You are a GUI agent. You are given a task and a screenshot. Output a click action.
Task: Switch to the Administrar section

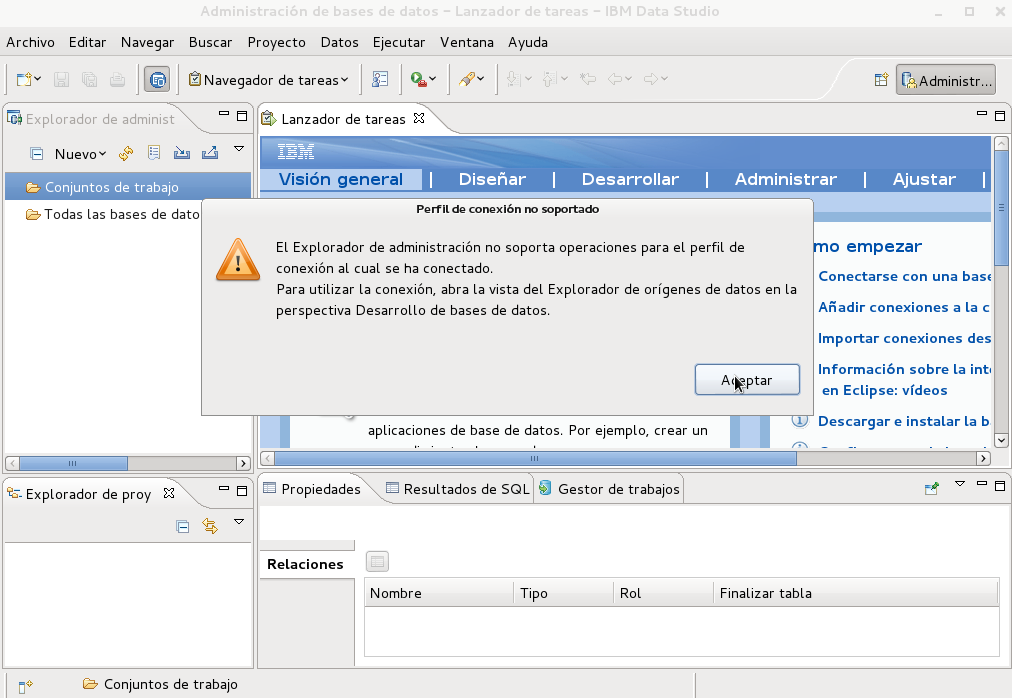[785, 180]
